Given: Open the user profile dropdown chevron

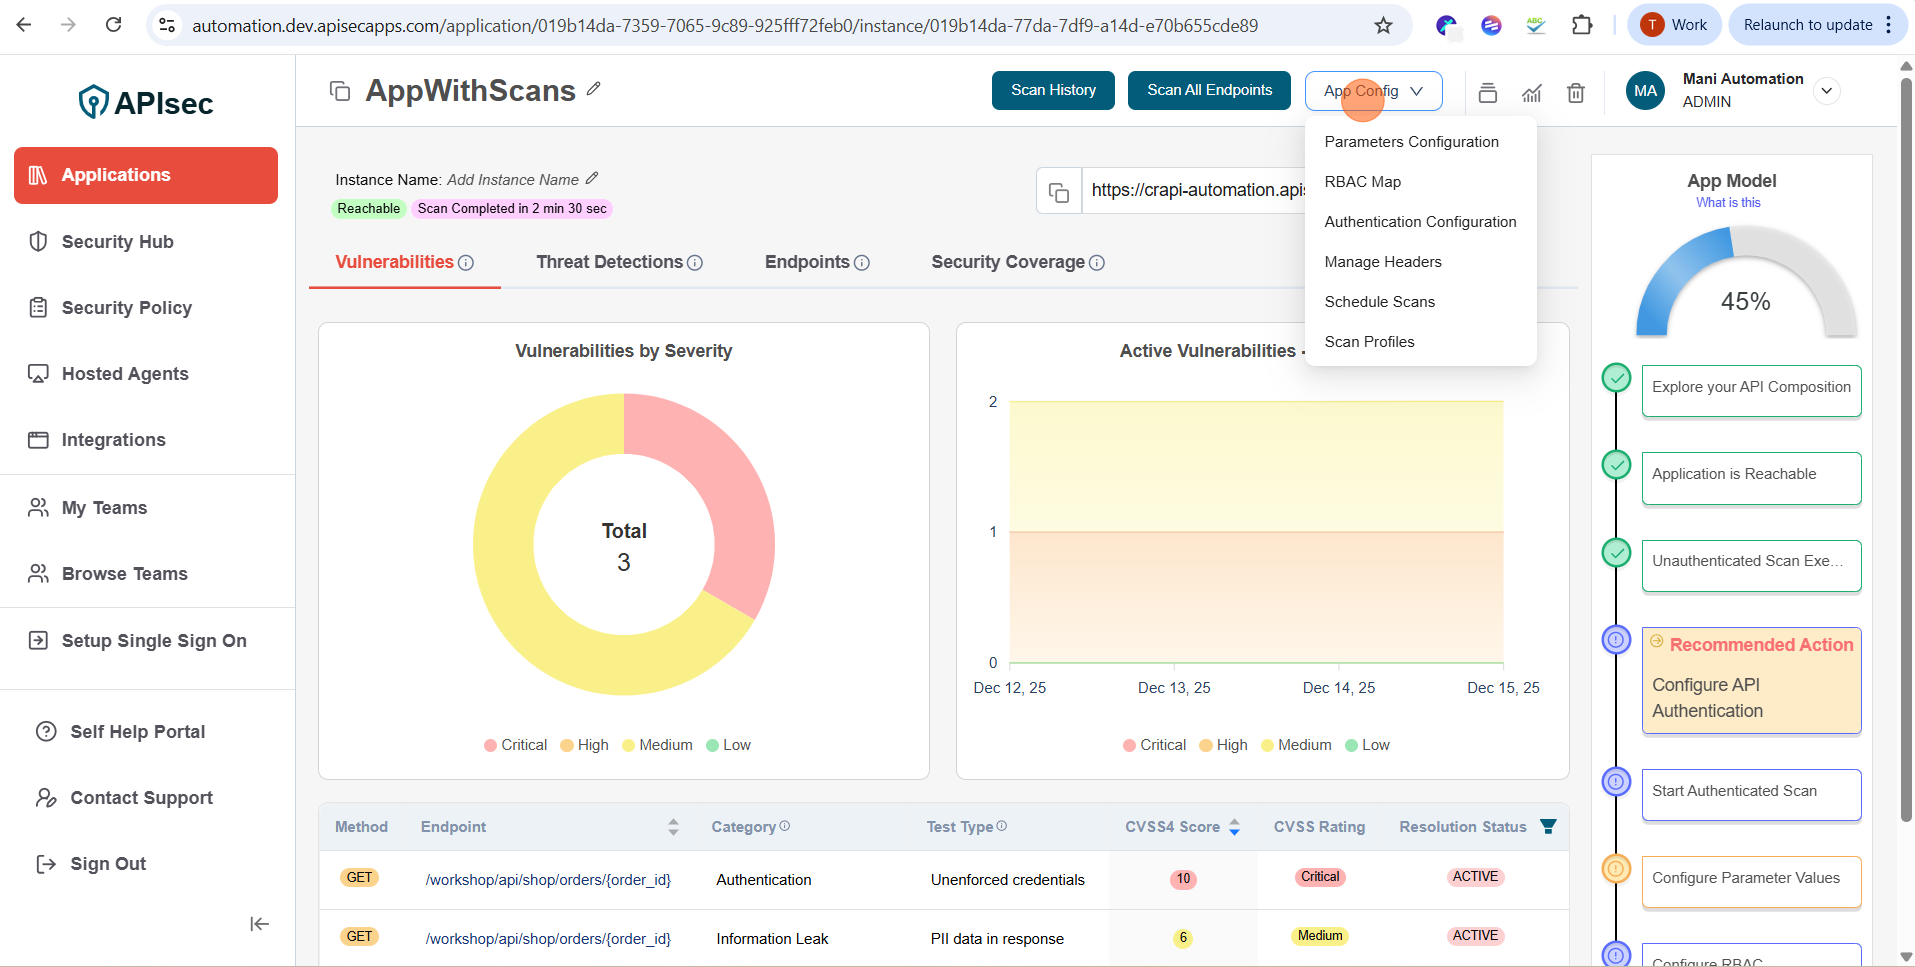Looking at the screenshot, I should coord(1826,91).
